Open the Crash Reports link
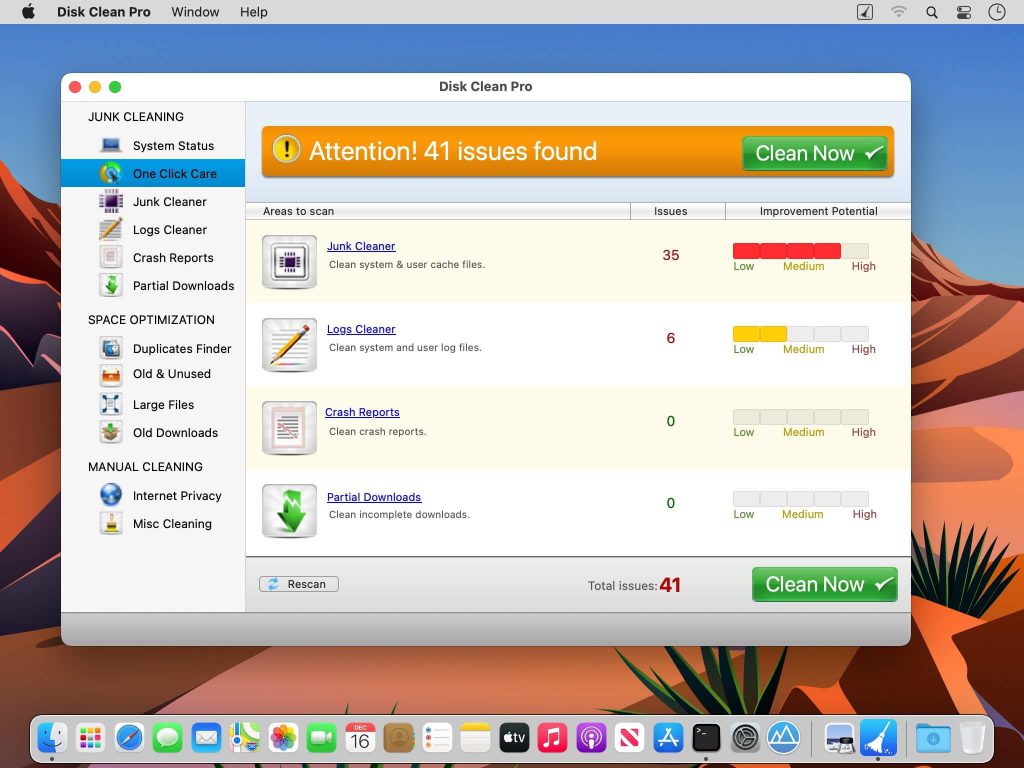The image size is (1024, 768). click(x=362, y=412)
